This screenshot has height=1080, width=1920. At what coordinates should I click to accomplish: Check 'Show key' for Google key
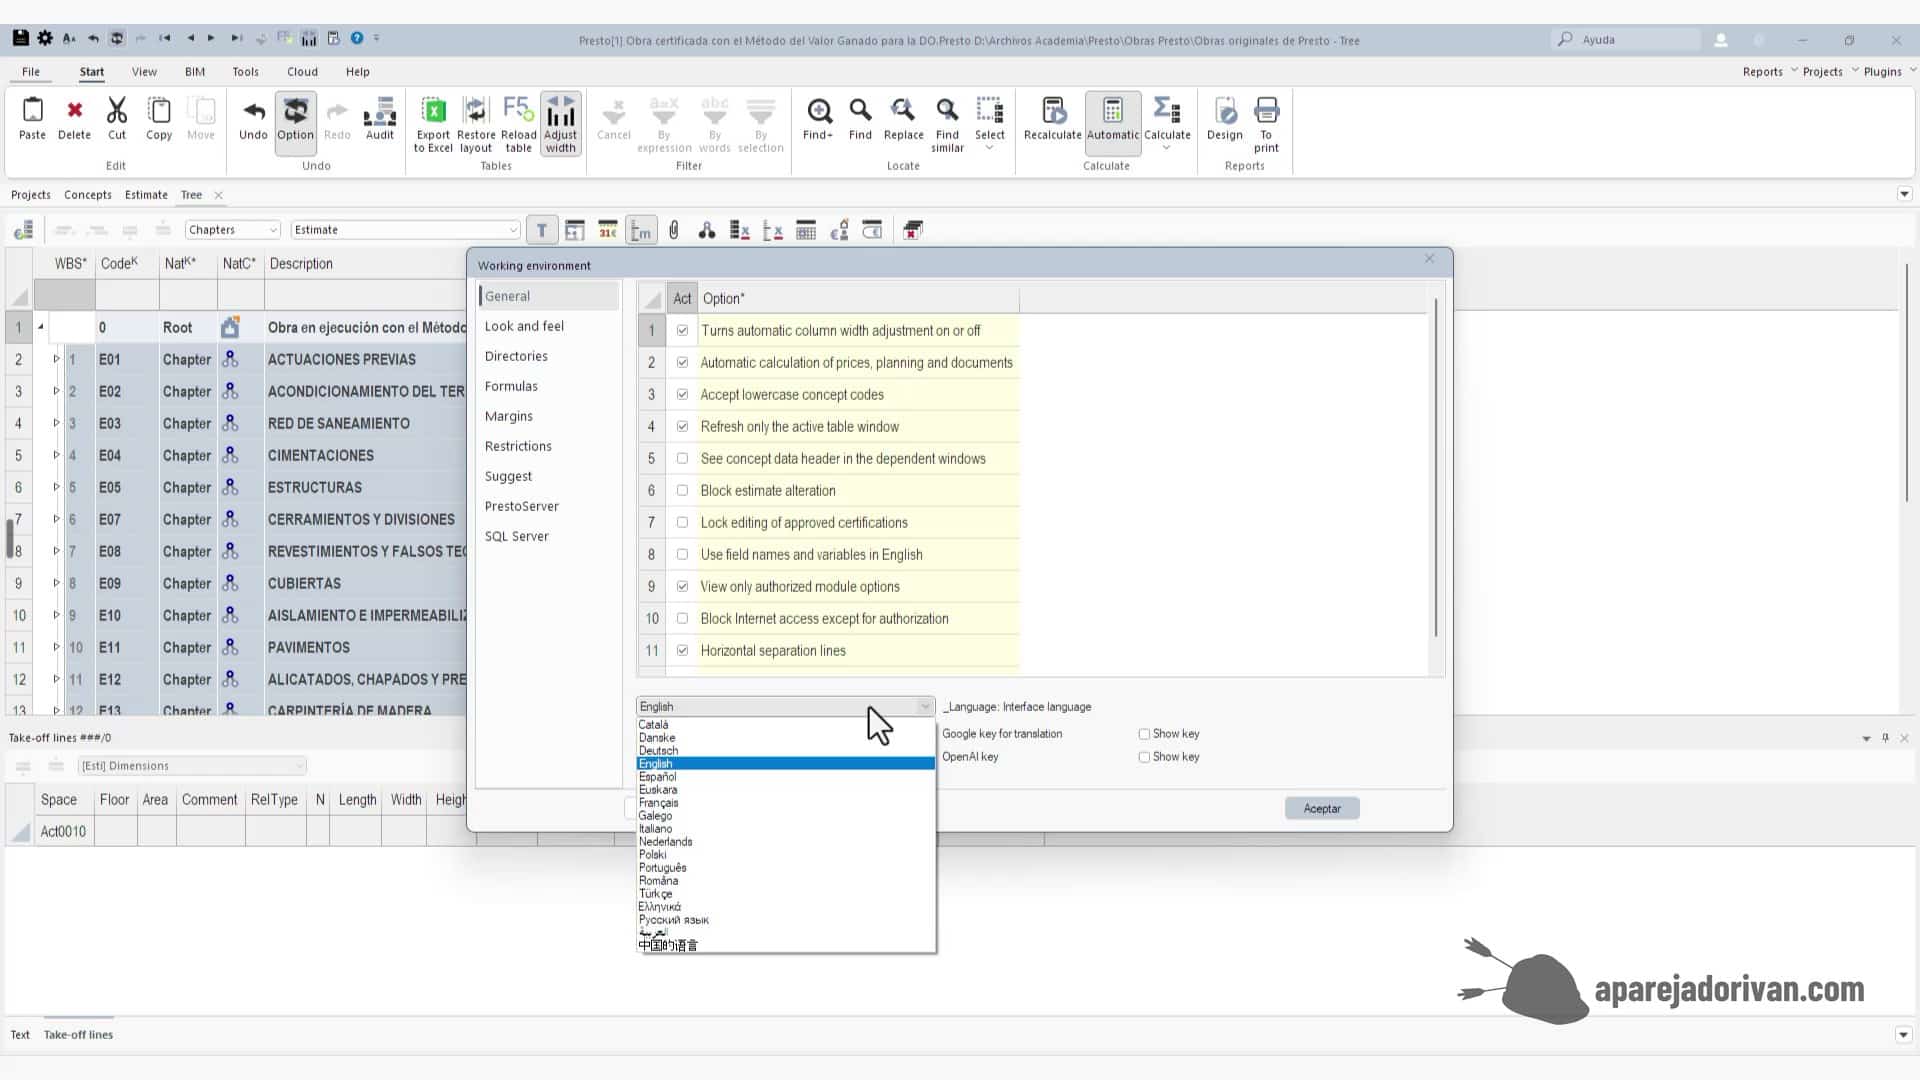pos(1144,734)
